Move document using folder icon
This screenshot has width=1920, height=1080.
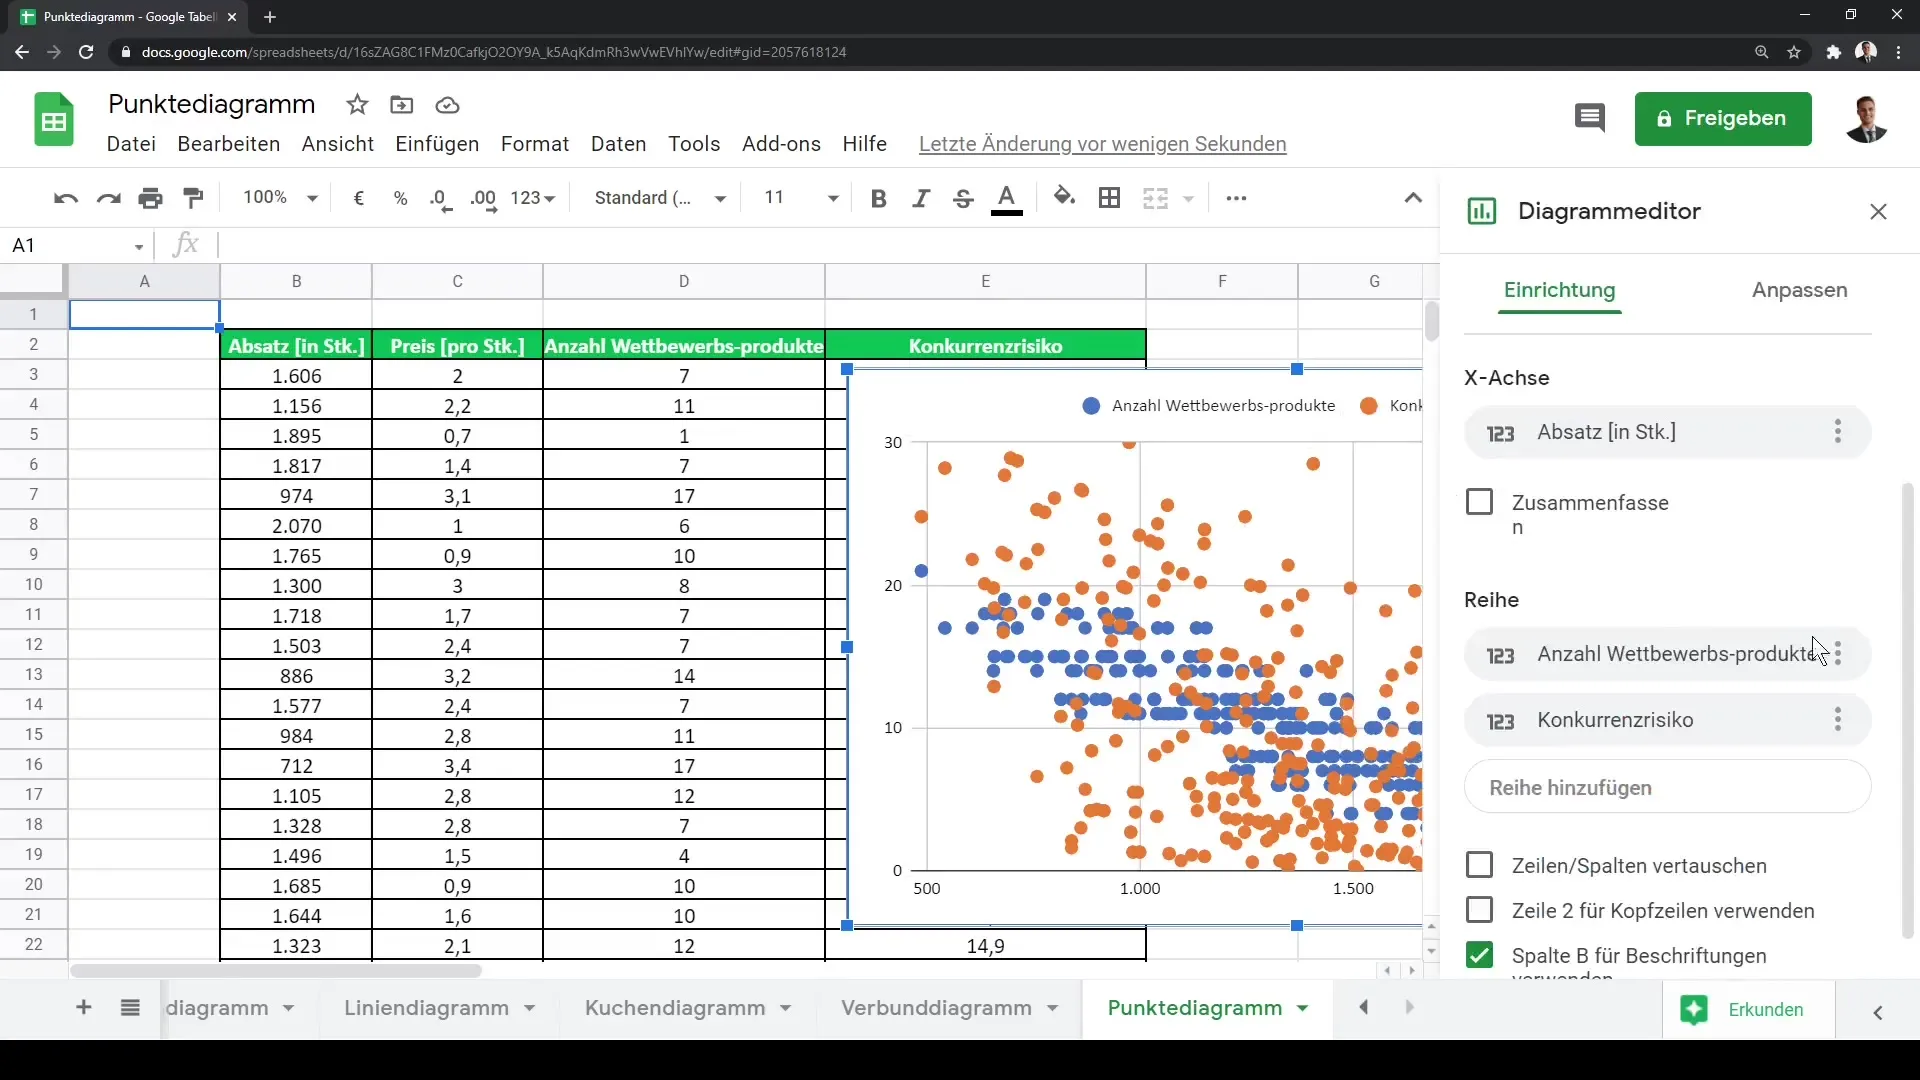[x=402, y=105]
